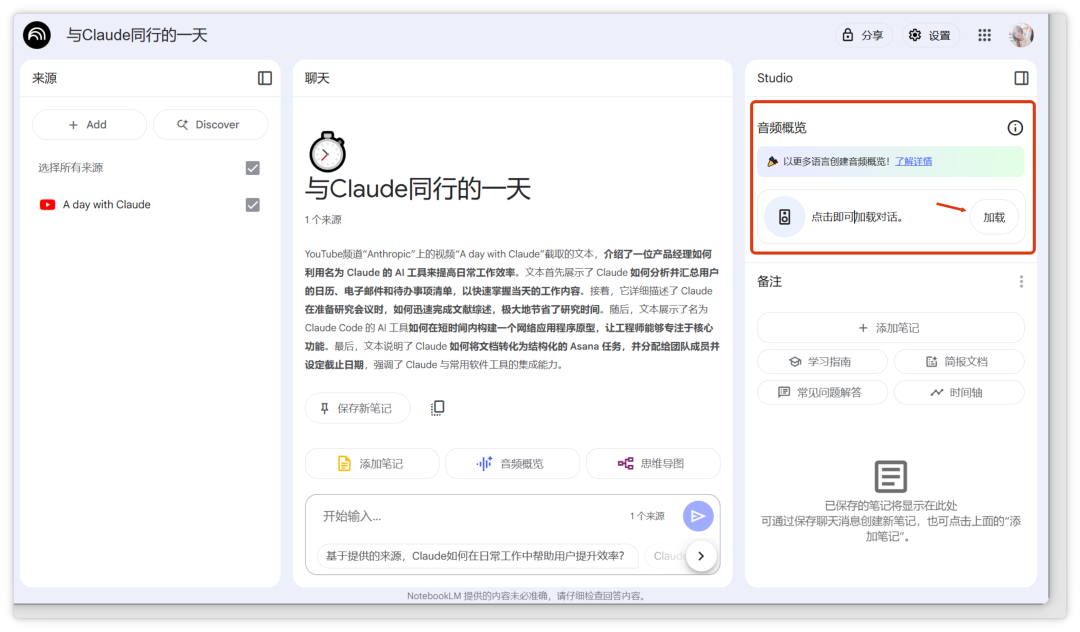Click the 思维导图 chip
The height and width of the screenshot is (632, 1080).
pos(653,464)
